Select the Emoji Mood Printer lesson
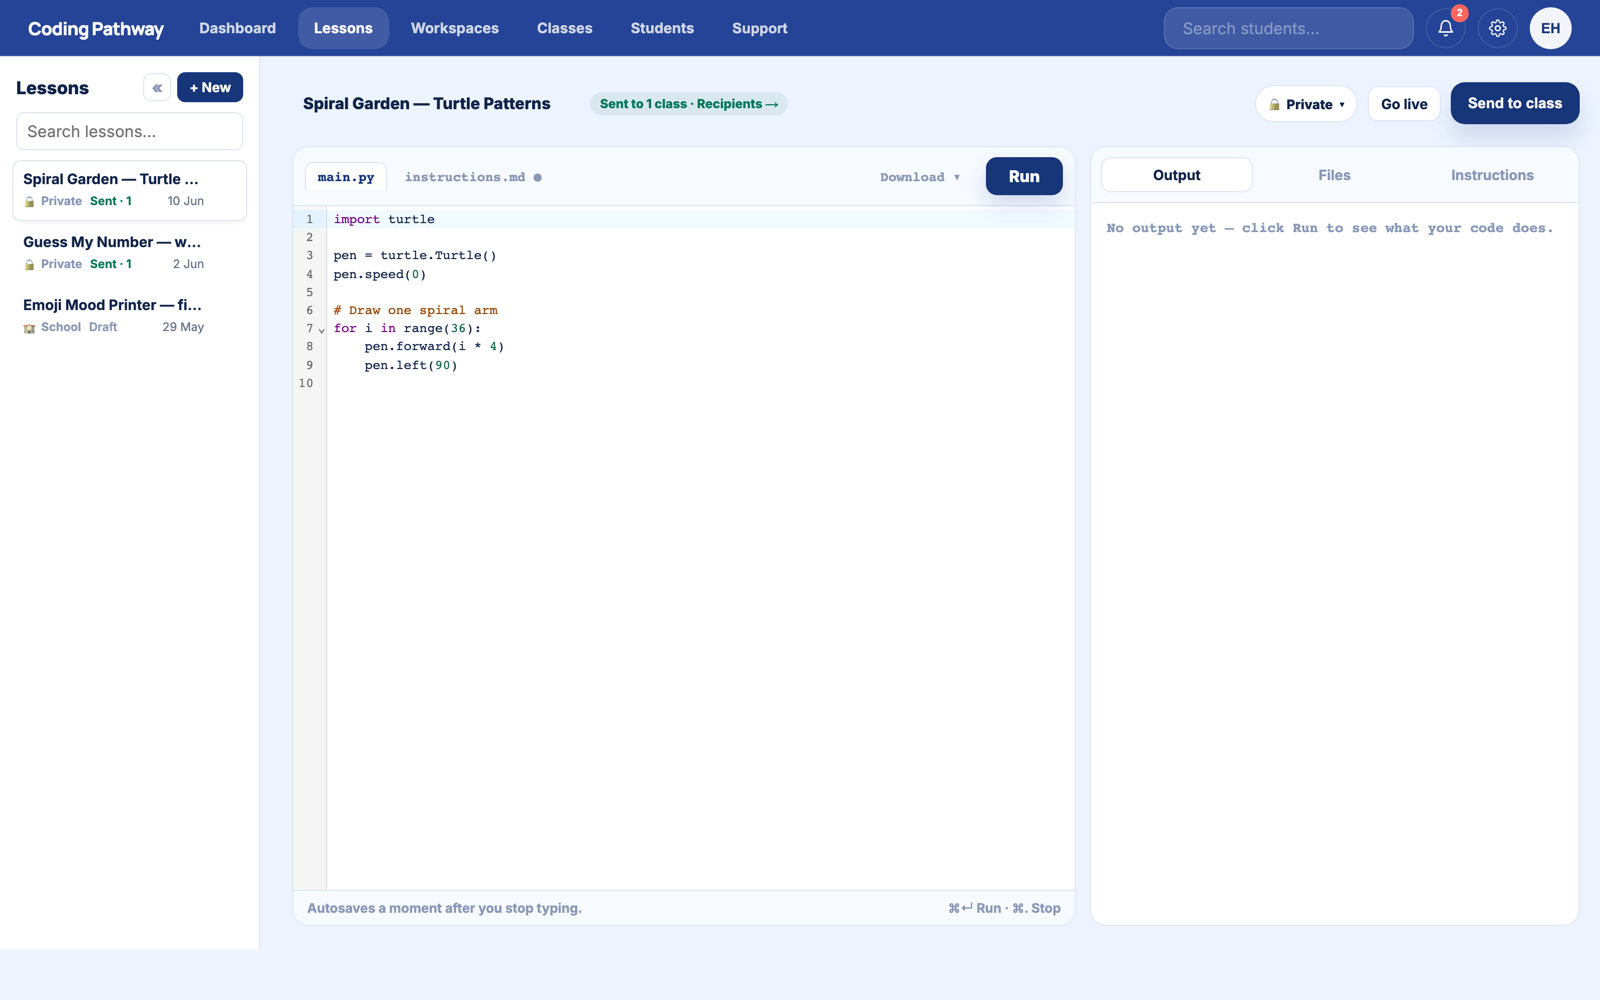Screen dimensions: 1600x1000 129,315
